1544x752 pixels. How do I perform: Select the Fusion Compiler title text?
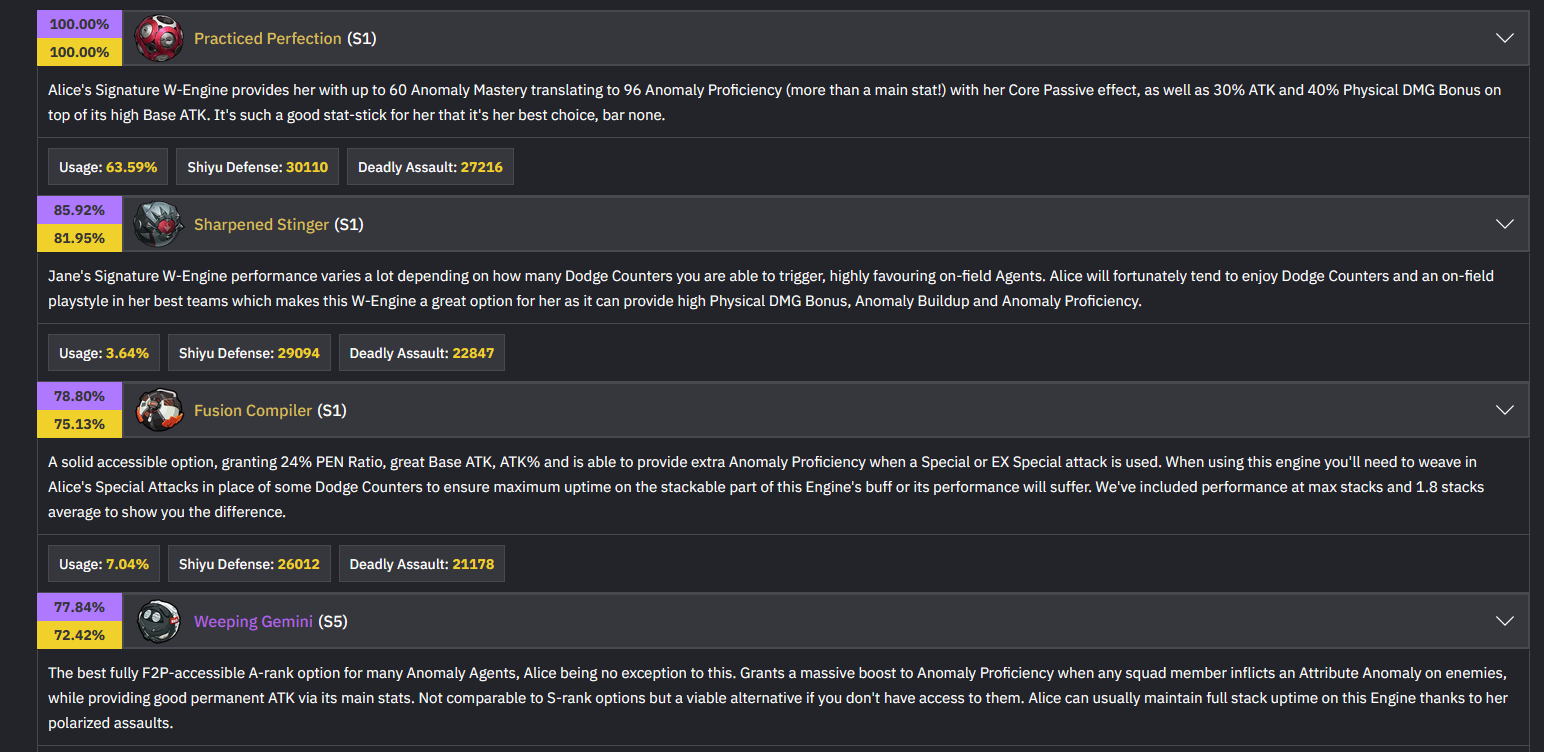(x=253, y=410)
